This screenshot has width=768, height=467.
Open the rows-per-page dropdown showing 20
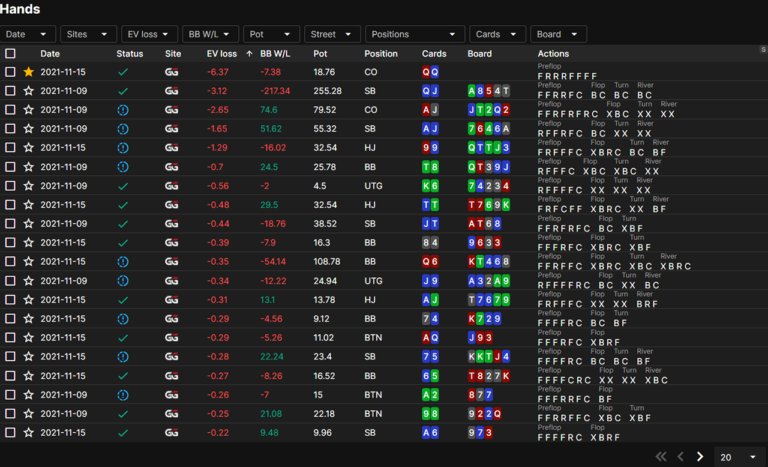pos(739,457)
